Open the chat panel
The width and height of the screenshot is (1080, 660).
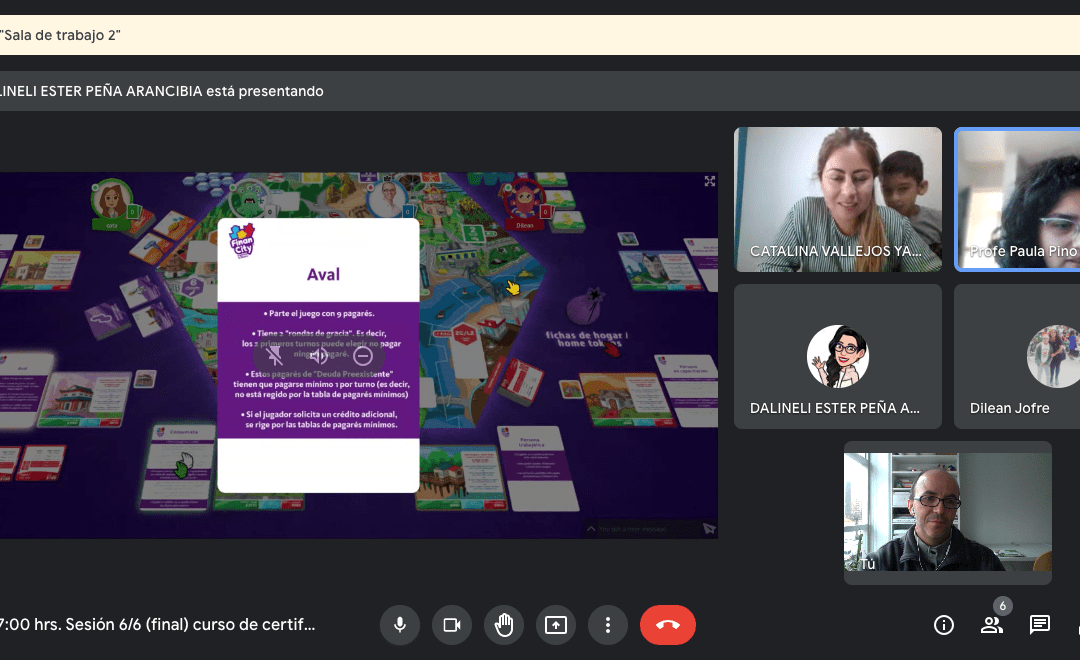pos(1039,625)
